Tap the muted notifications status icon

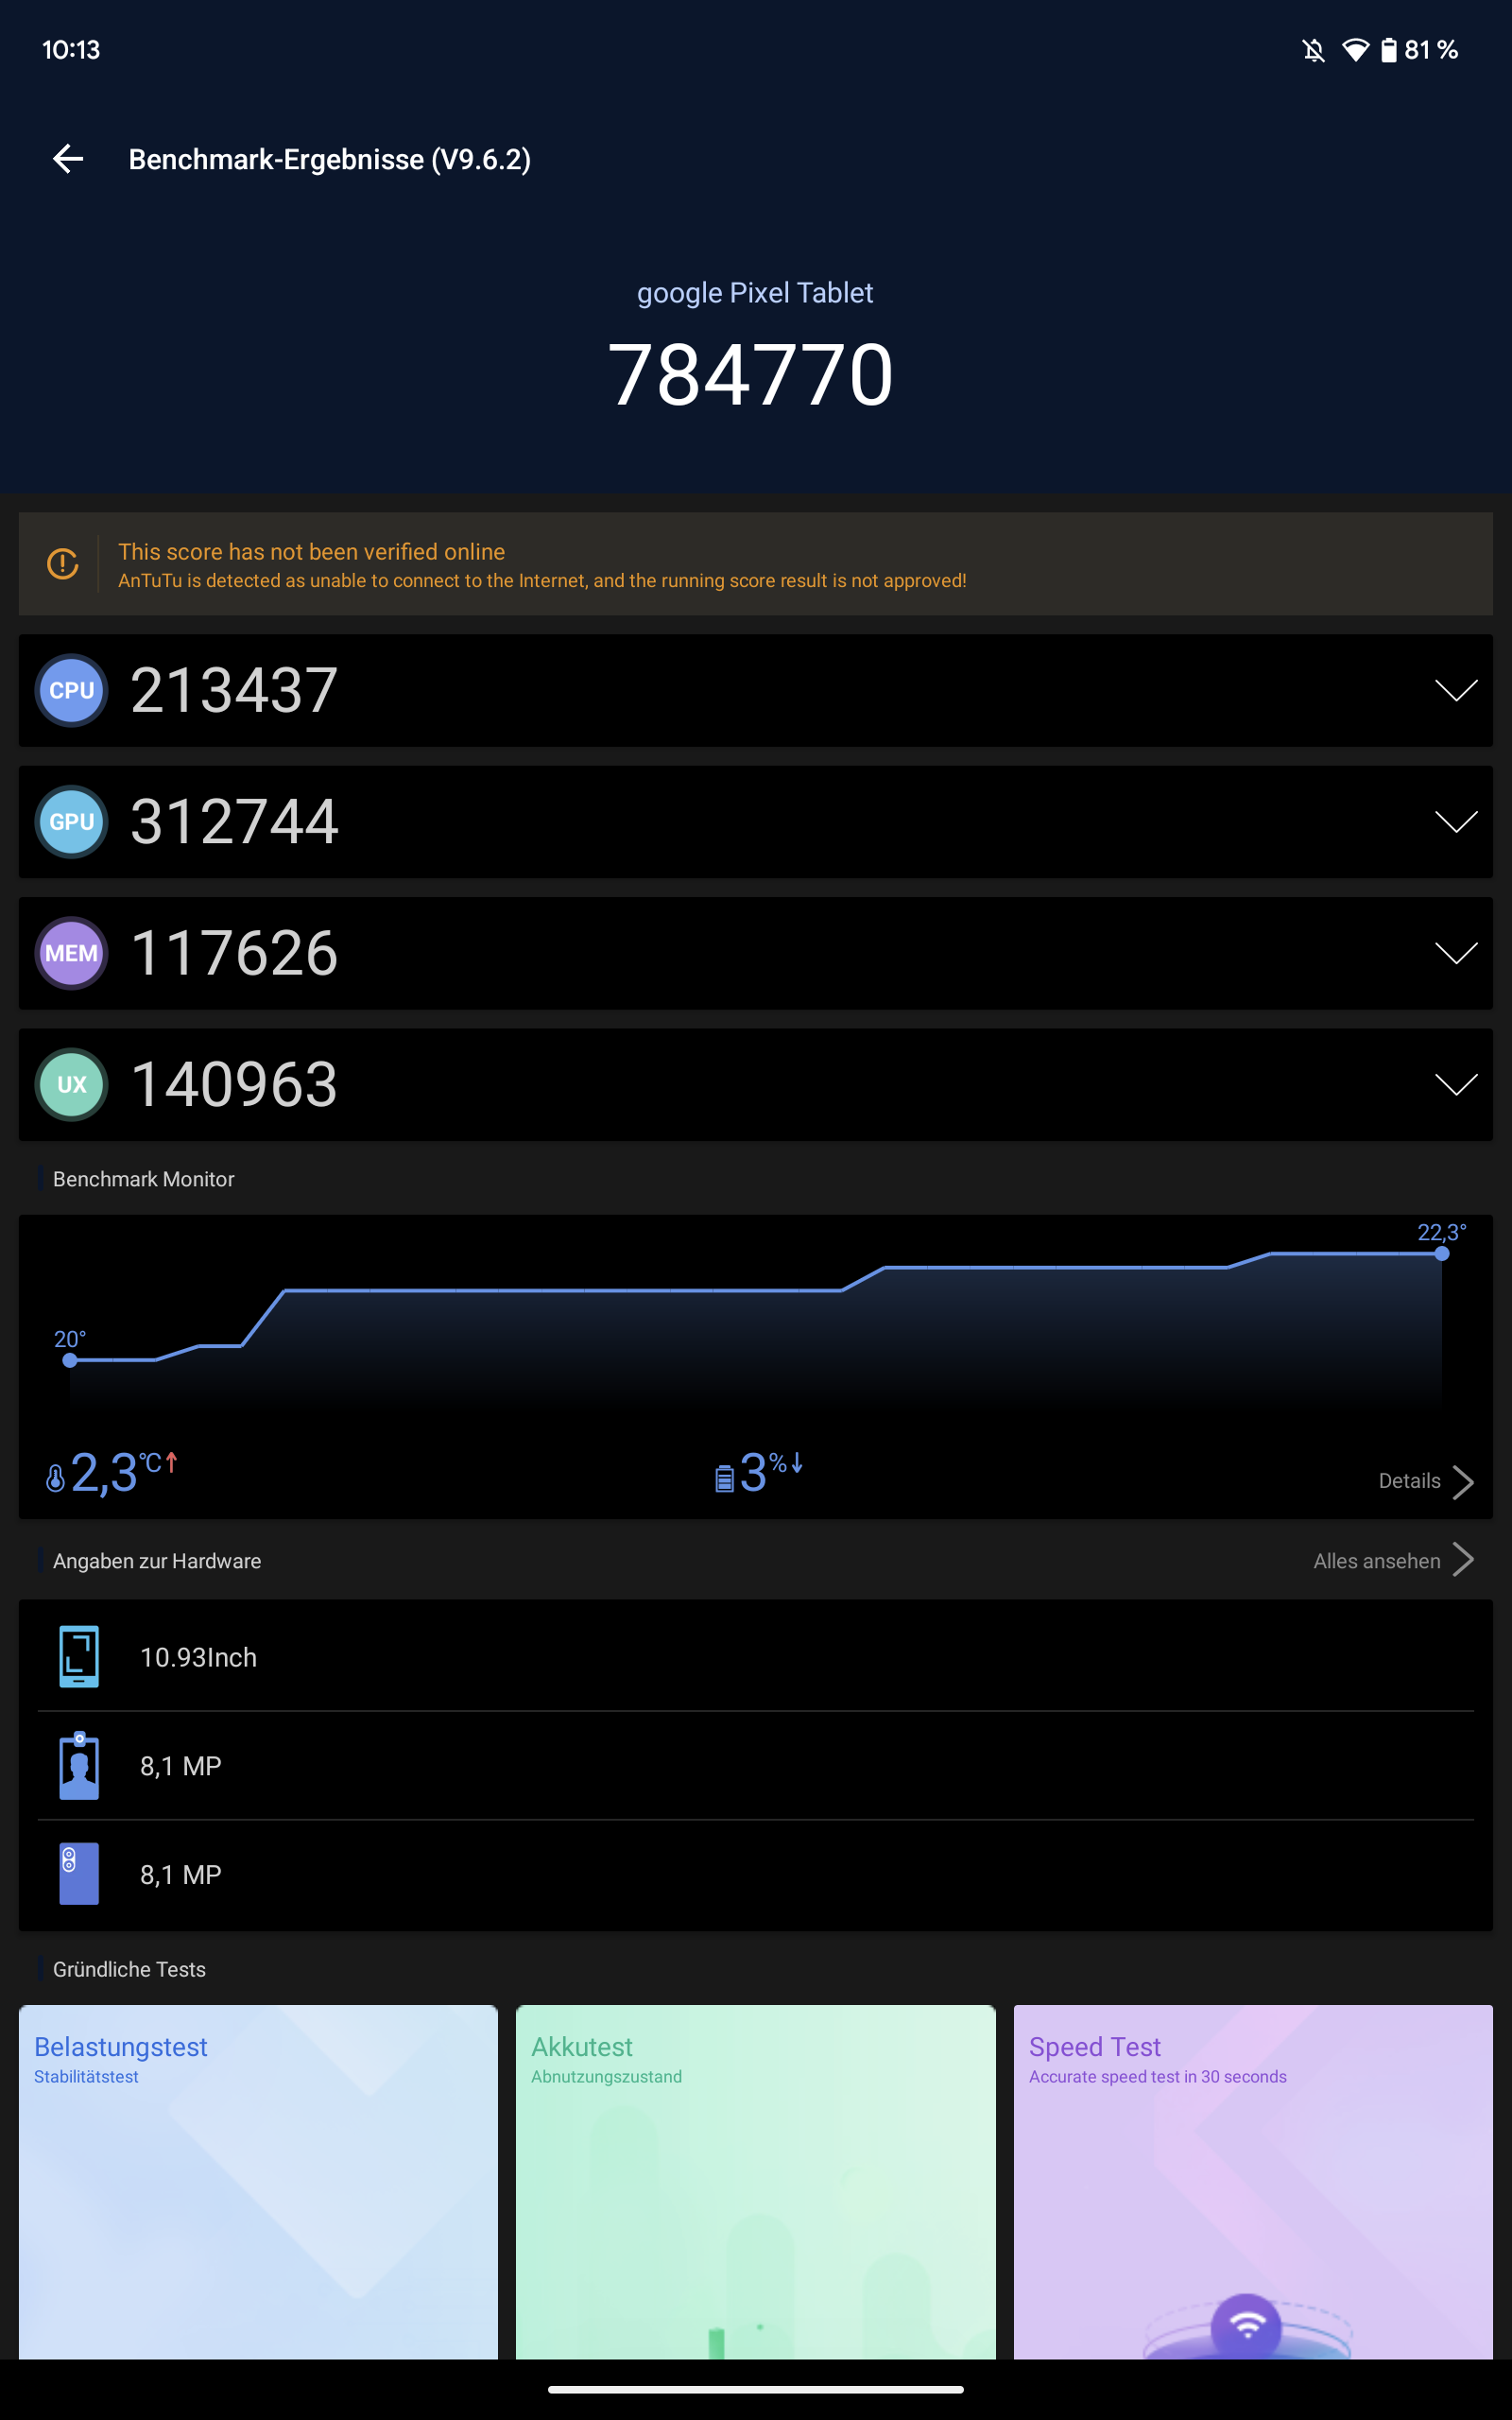[x=1314, y=50]
